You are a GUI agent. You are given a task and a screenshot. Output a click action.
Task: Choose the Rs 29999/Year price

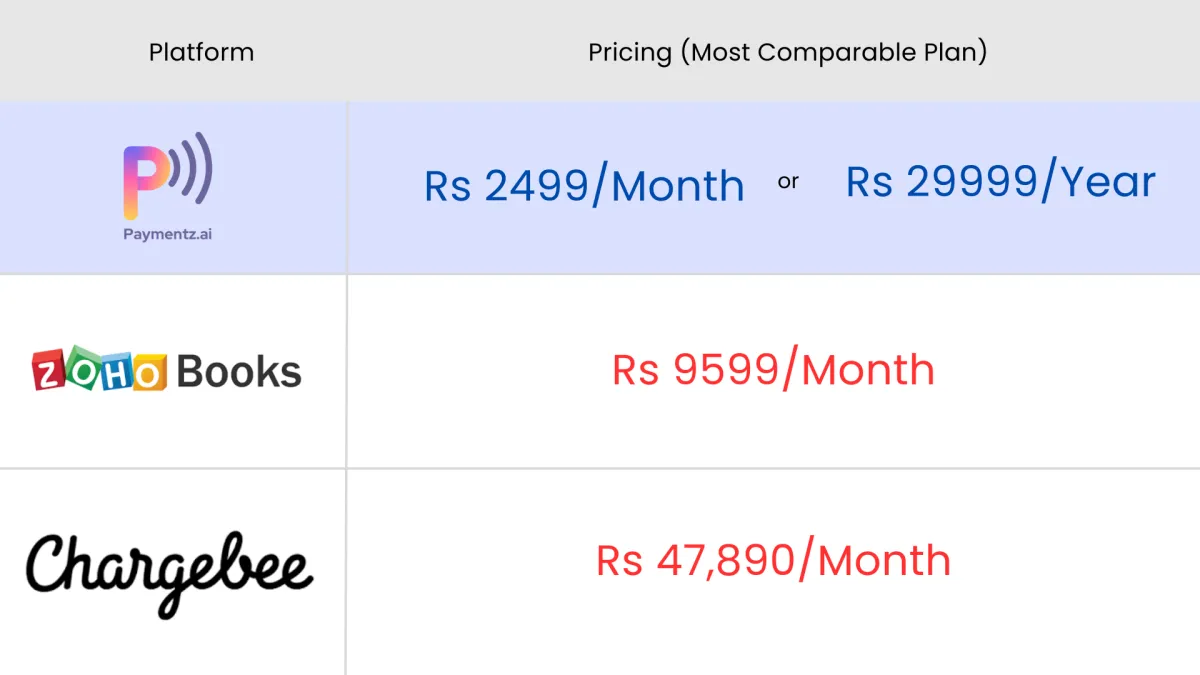coord(1000,182)
